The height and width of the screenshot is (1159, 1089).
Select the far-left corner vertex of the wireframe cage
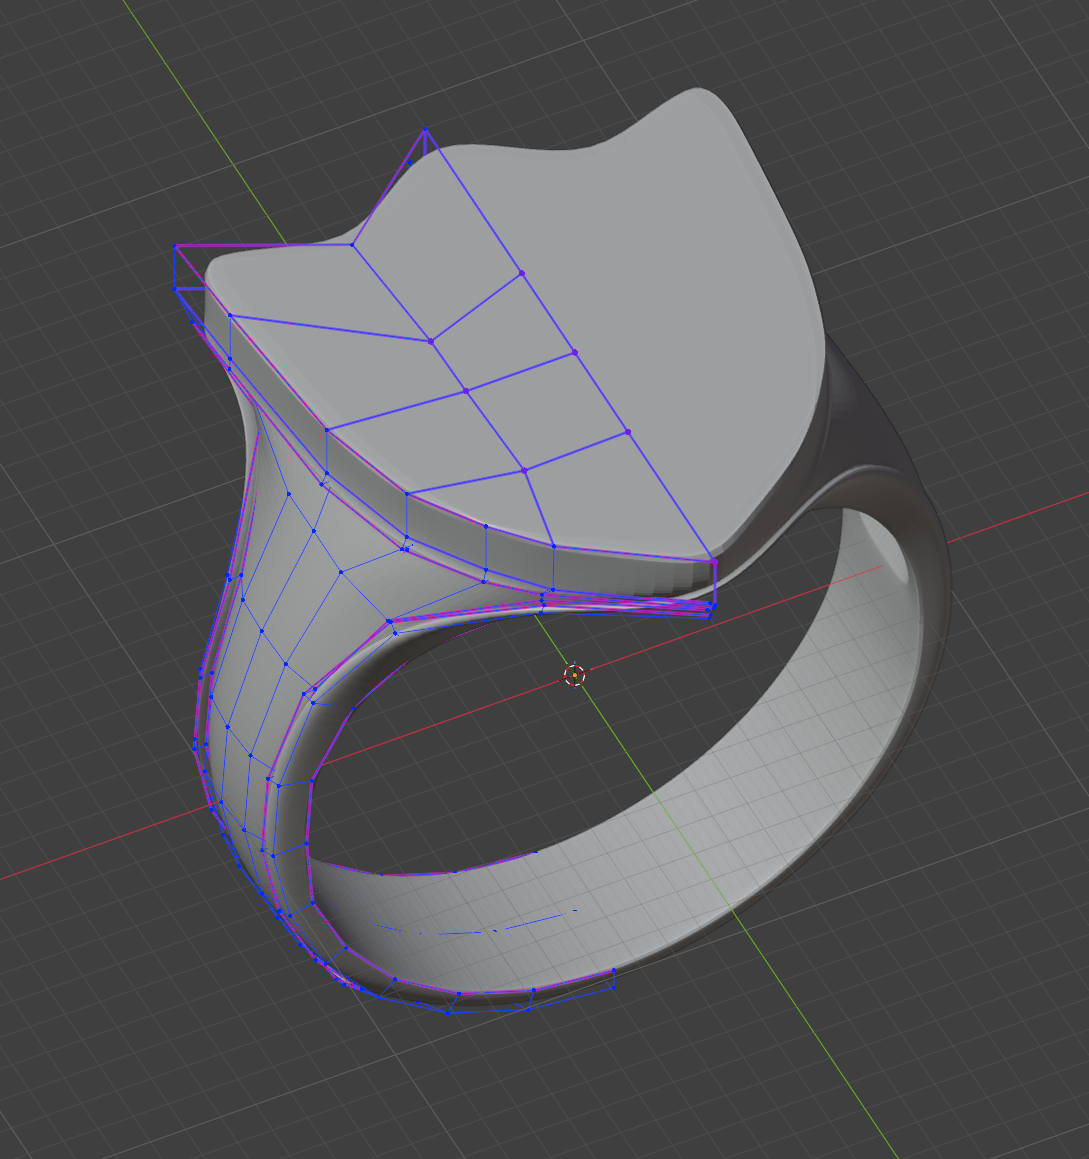click(175, 246)
